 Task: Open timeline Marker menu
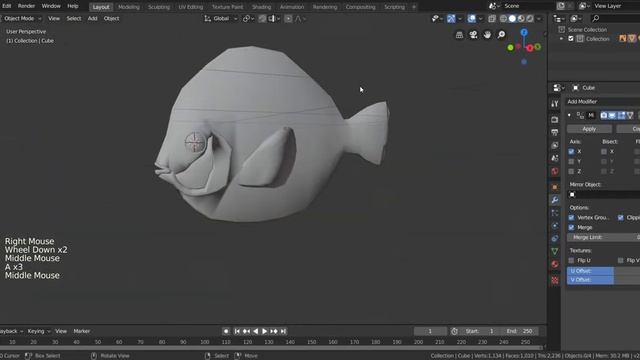pos(82,331)
